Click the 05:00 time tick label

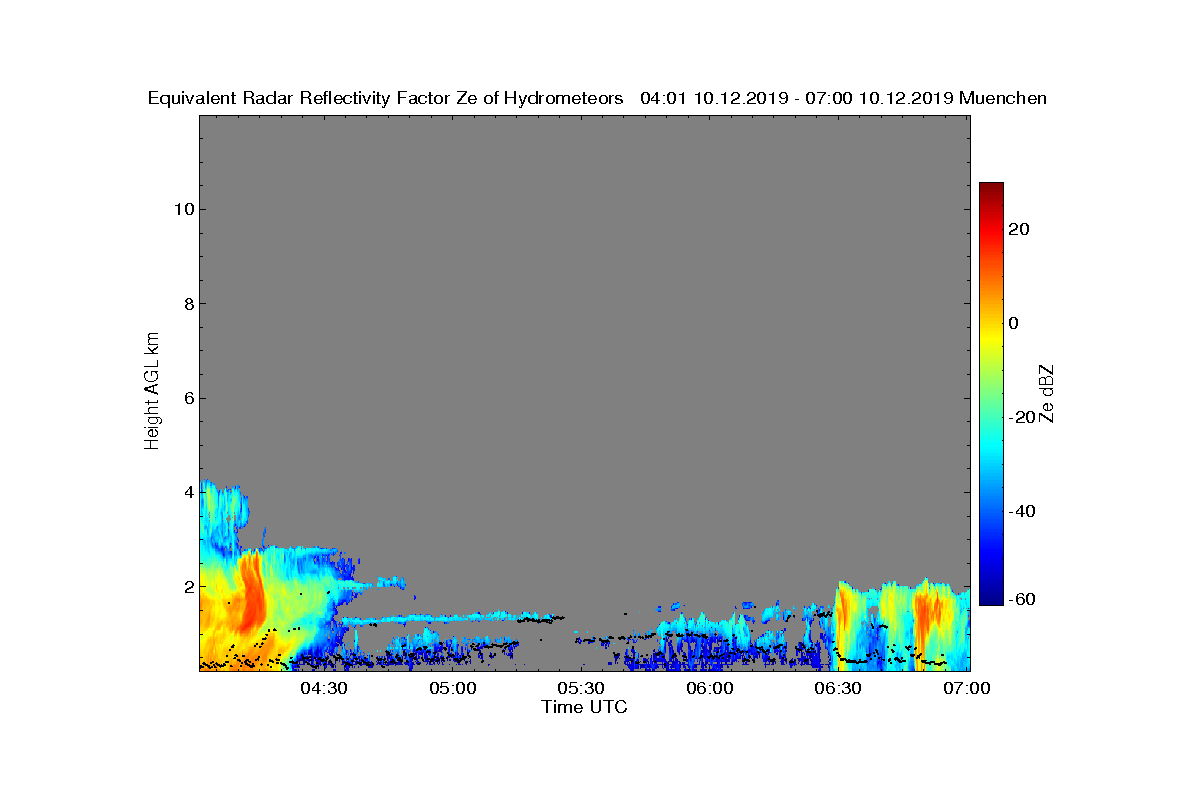(453, 689)
